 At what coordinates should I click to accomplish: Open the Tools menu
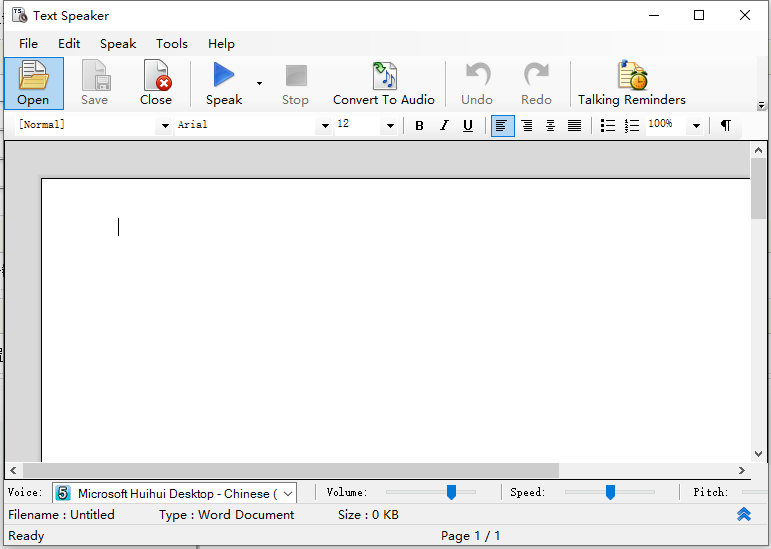point(172,44)
